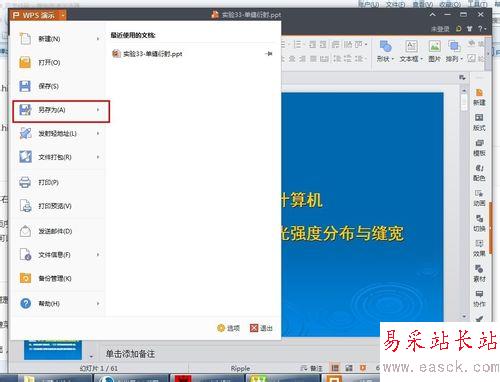Viewport: 500px width, 382px height.
Task: Click the envelope icon for 发送邮件(D)
Action: pyautogui.click(x=25, y=231)
